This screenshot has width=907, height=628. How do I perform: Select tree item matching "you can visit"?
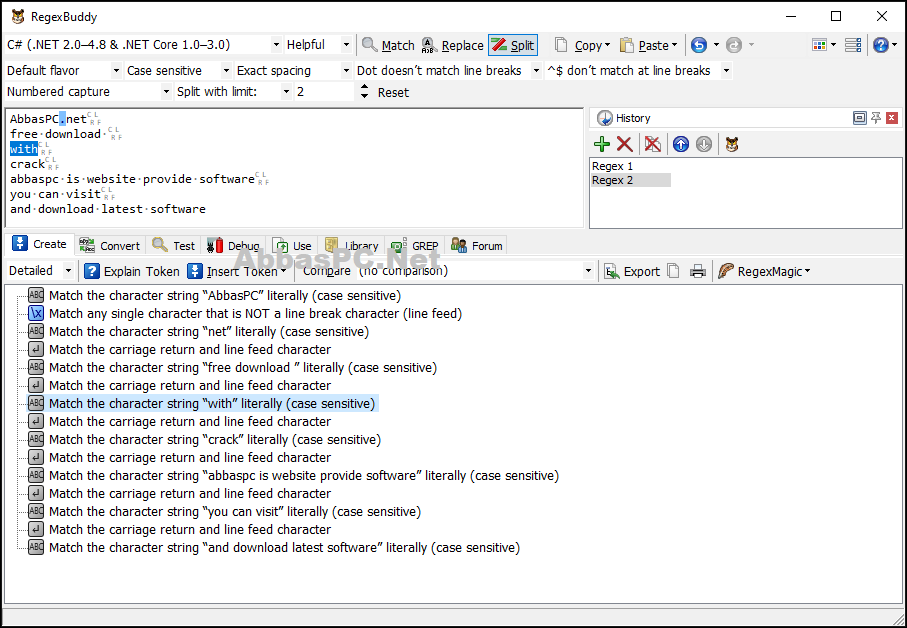click(235, 511)
